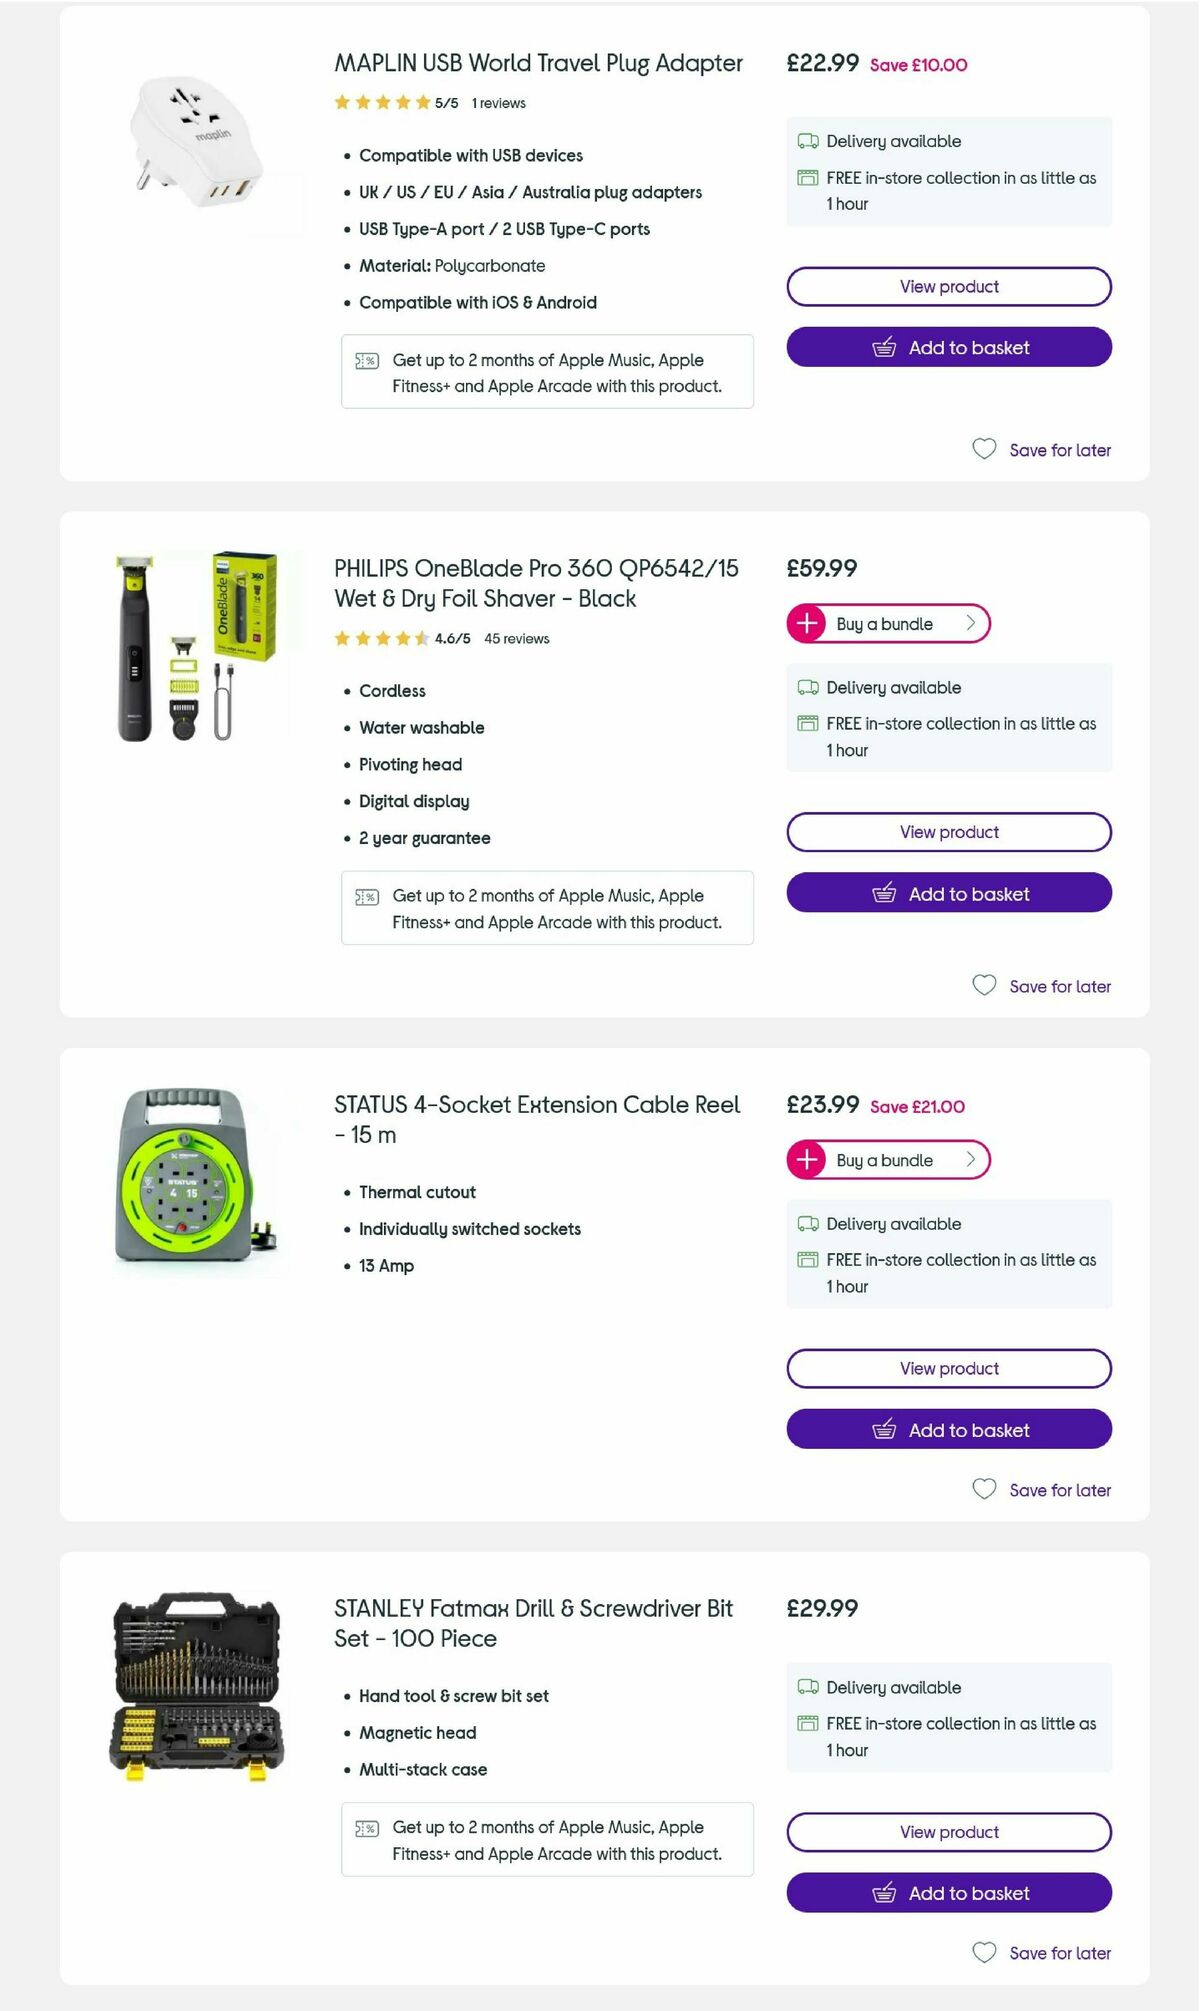Click the 5-star rating on the Maplin travel adapter

380,101
